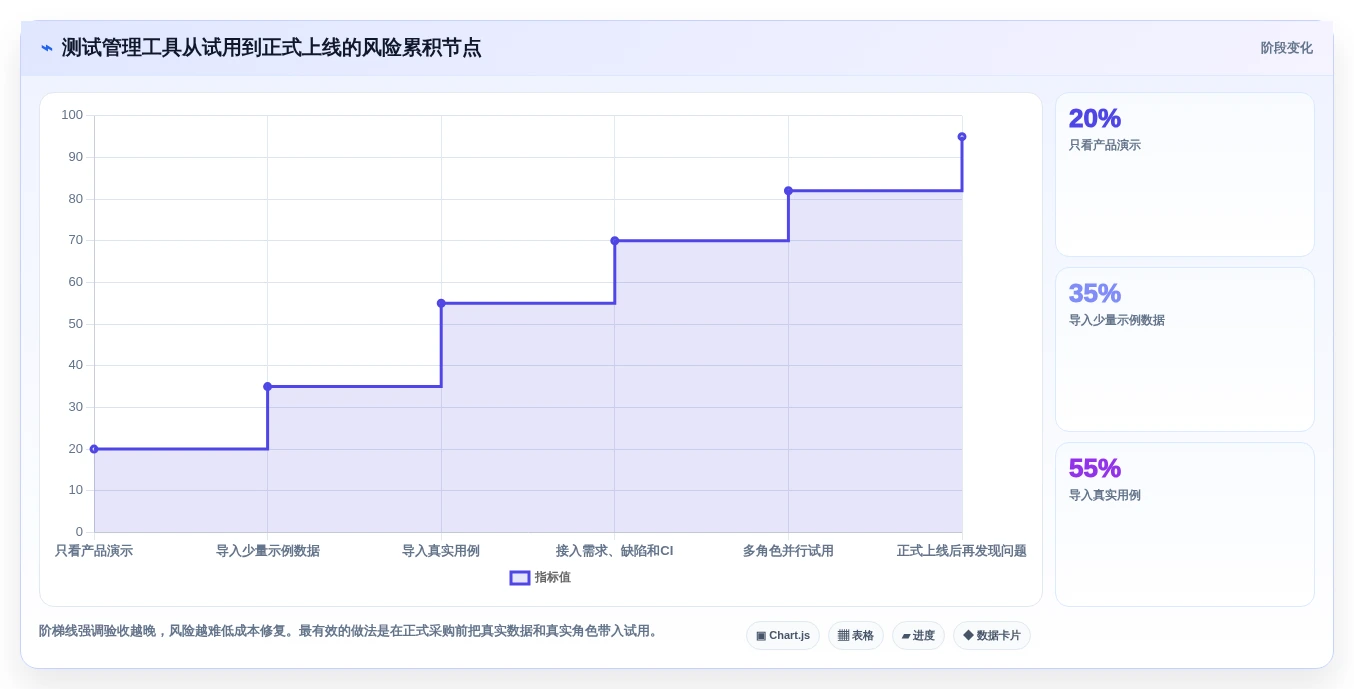Click x-axis label 只看产品演示

tap(94, 551)
